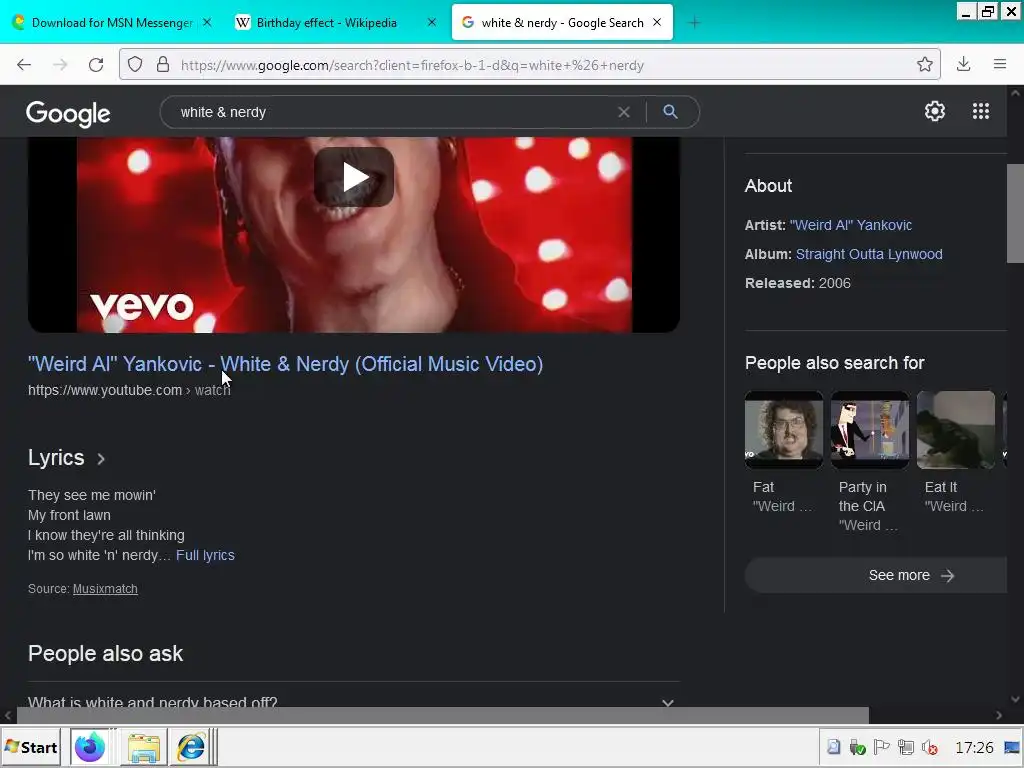Bookmark this page with star

924,65
